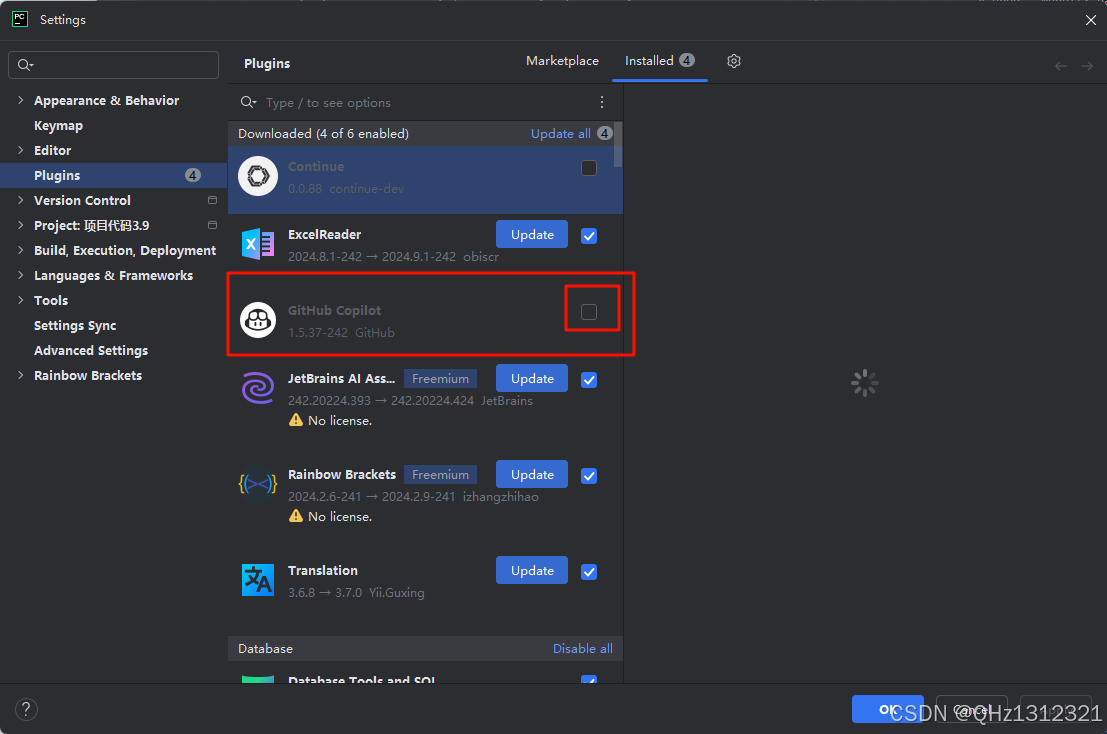The width and height of the screenshot is (1107, 734).
Task: Click the PyCharm logo in title bar
Action: click(20, 19)
